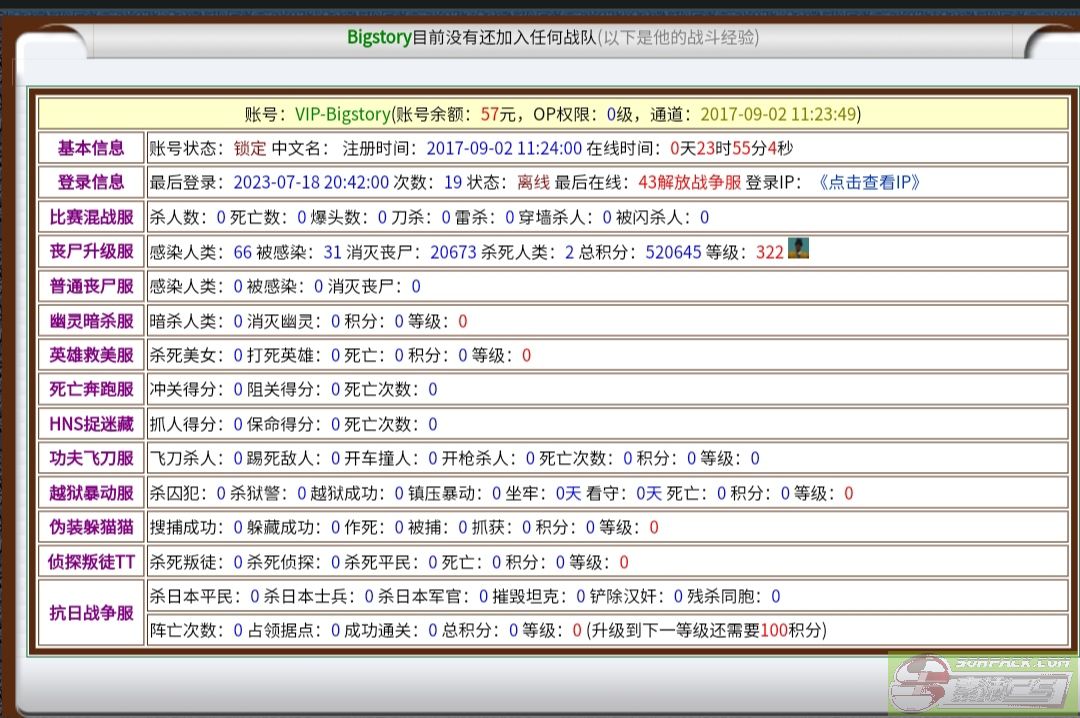Select the 基本信息 row label

[91, 148]
